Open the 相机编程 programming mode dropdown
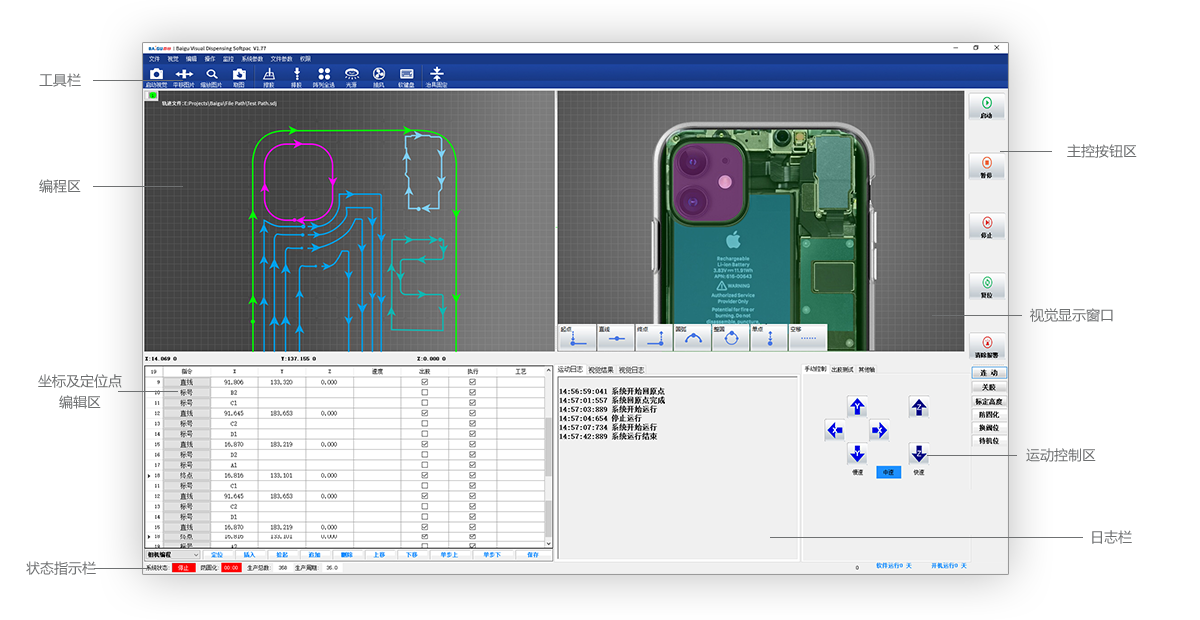The height and width of the screenshot is (620, 1200). [x=173, y=554]
